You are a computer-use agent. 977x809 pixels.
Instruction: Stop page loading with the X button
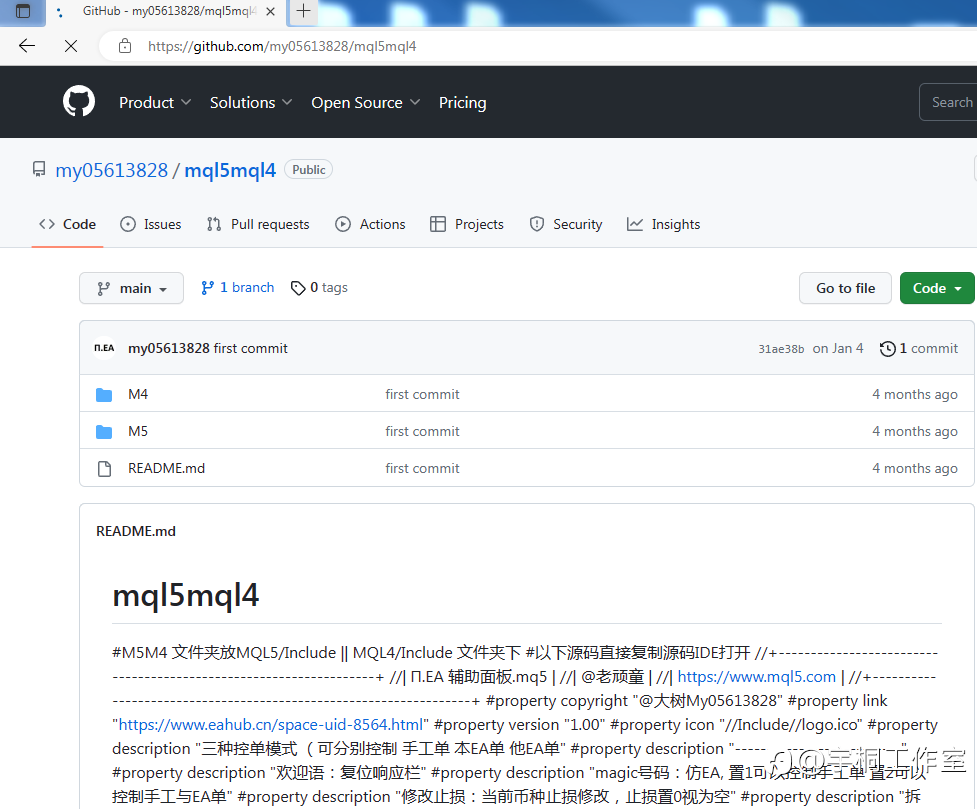point(71,45)
